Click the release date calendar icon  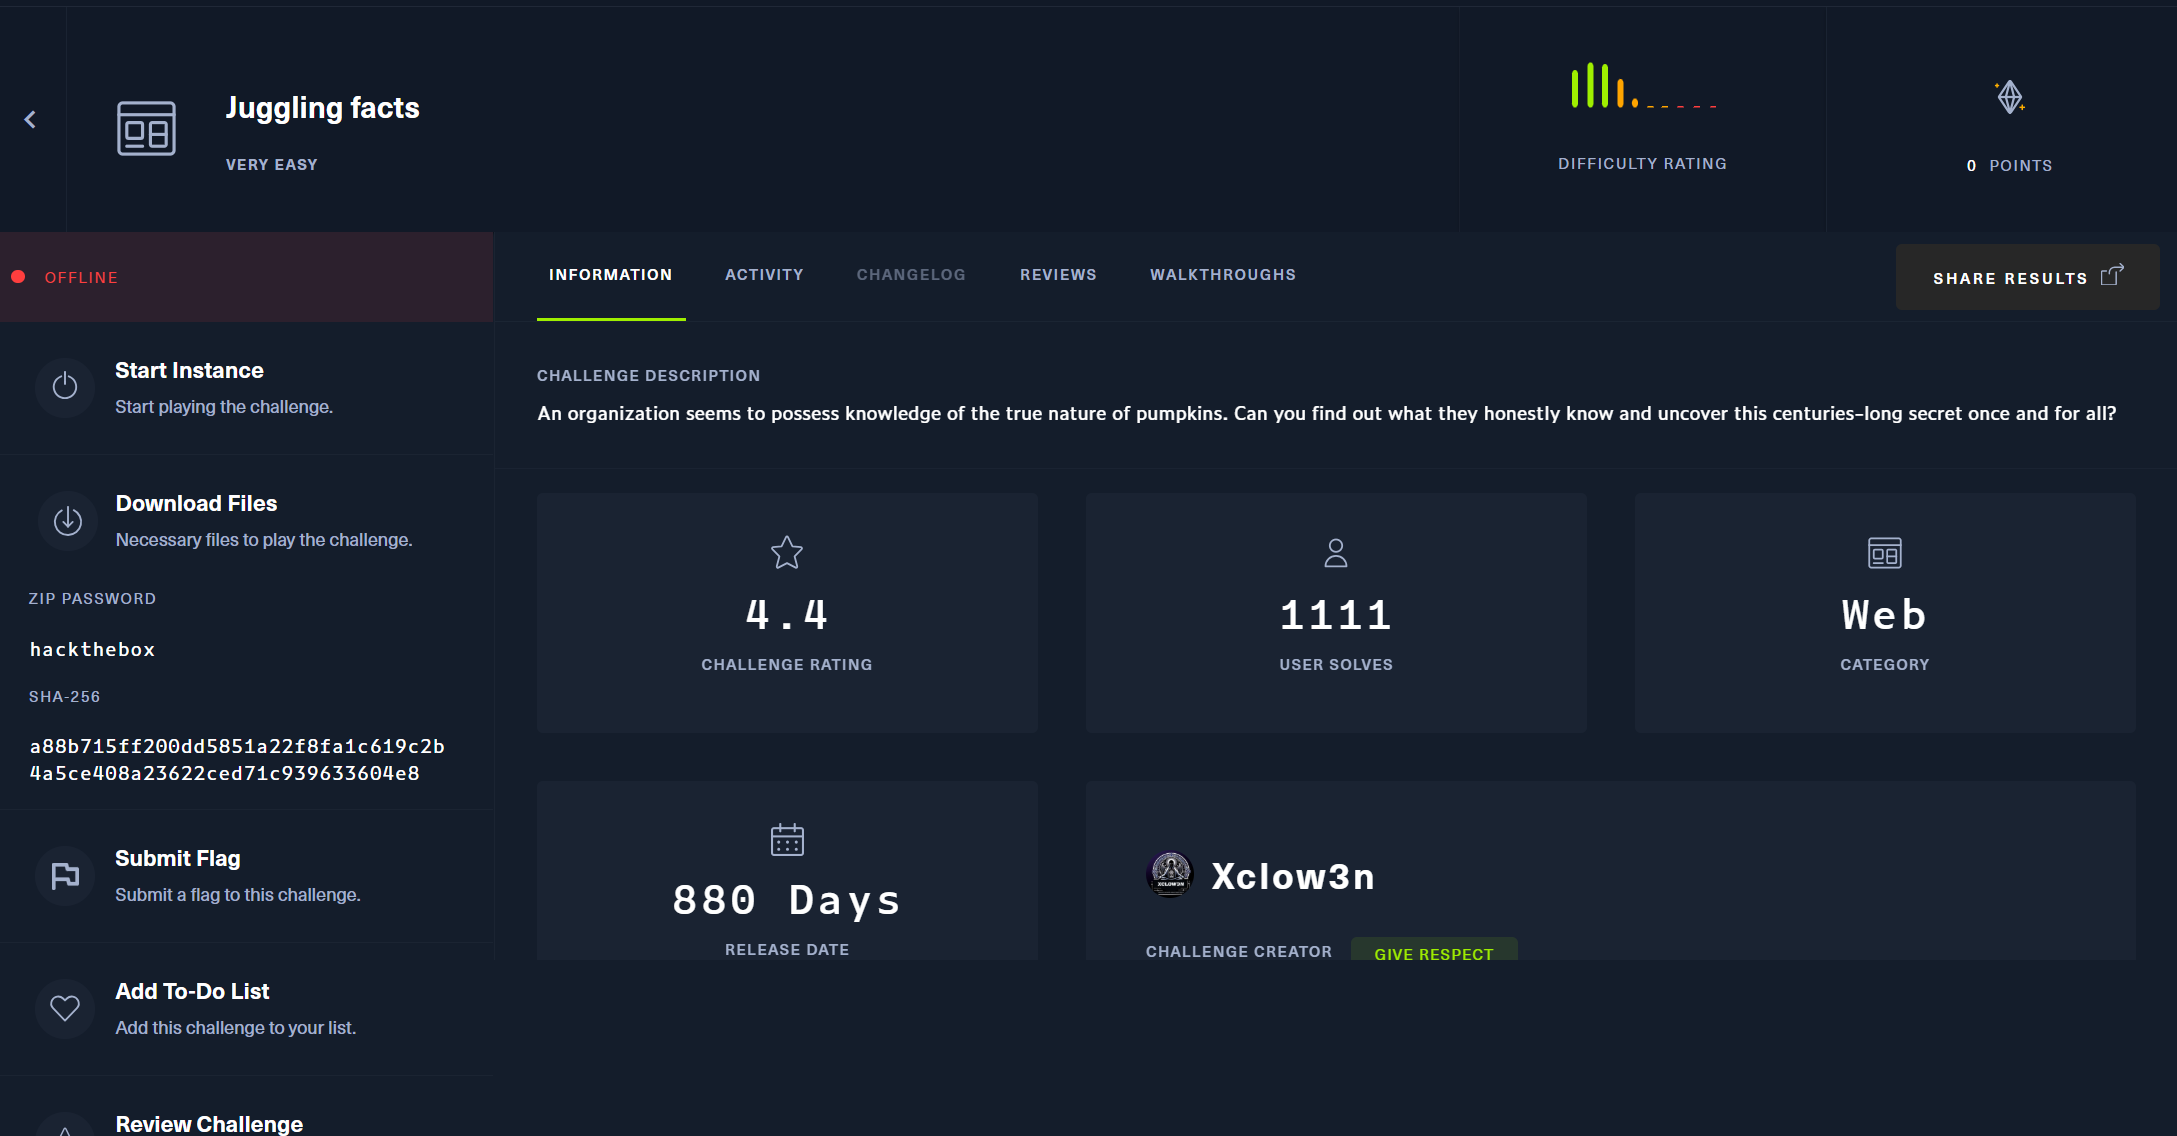[787, 840]
